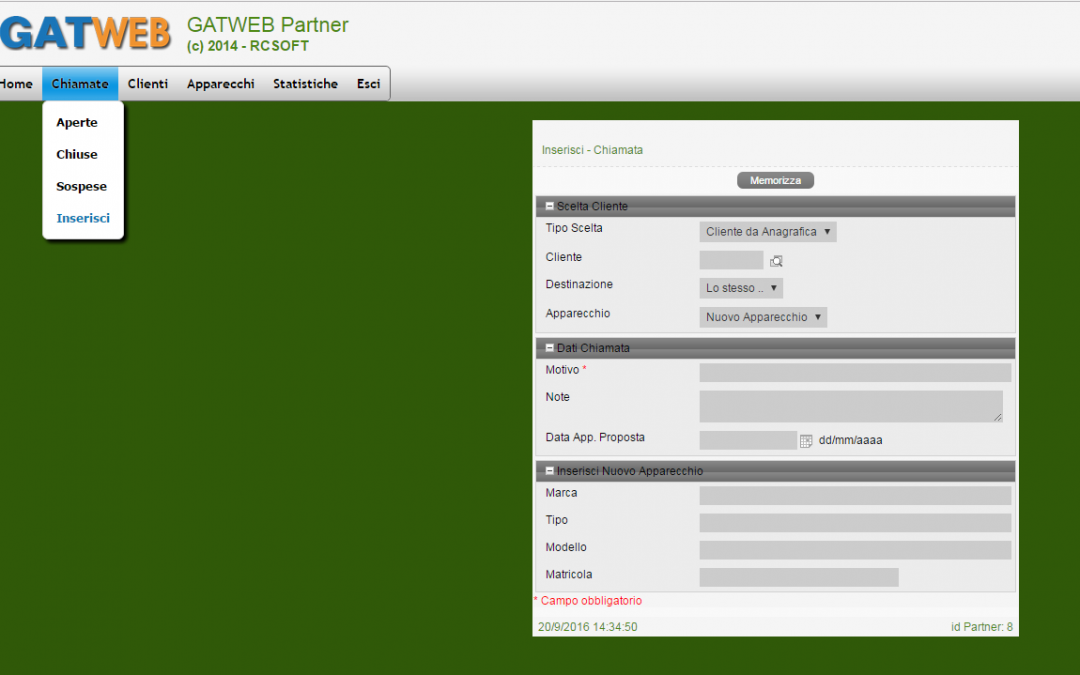Click Esci to log out

coord(368,84)
